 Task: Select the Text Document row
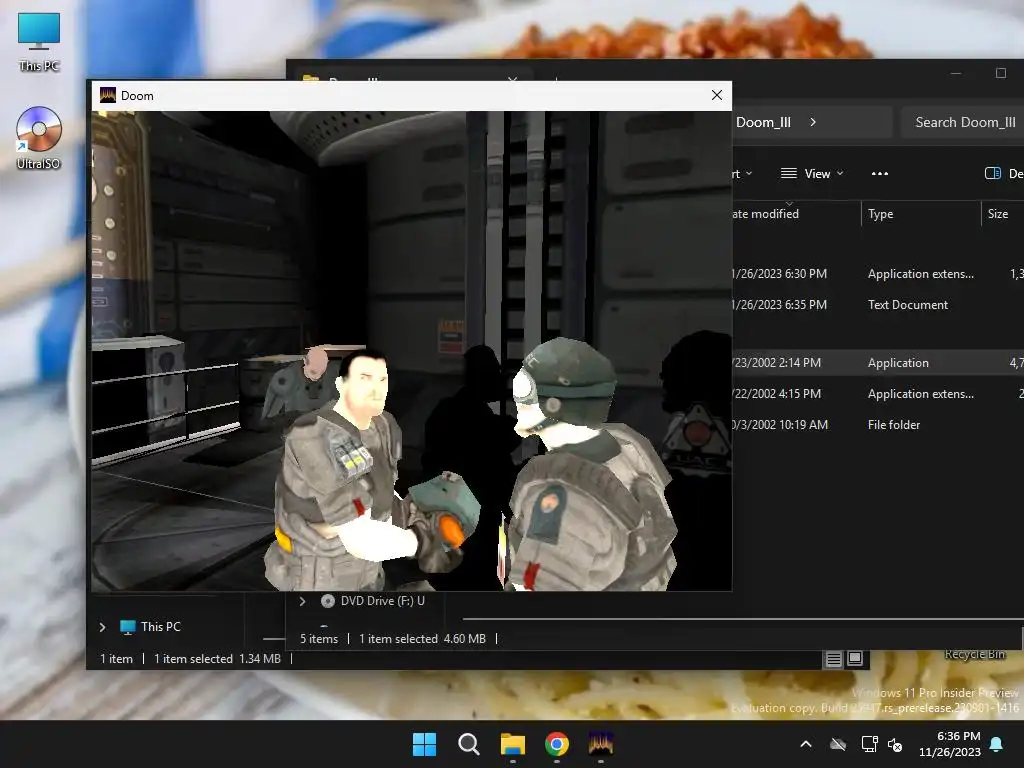point(878,305)
